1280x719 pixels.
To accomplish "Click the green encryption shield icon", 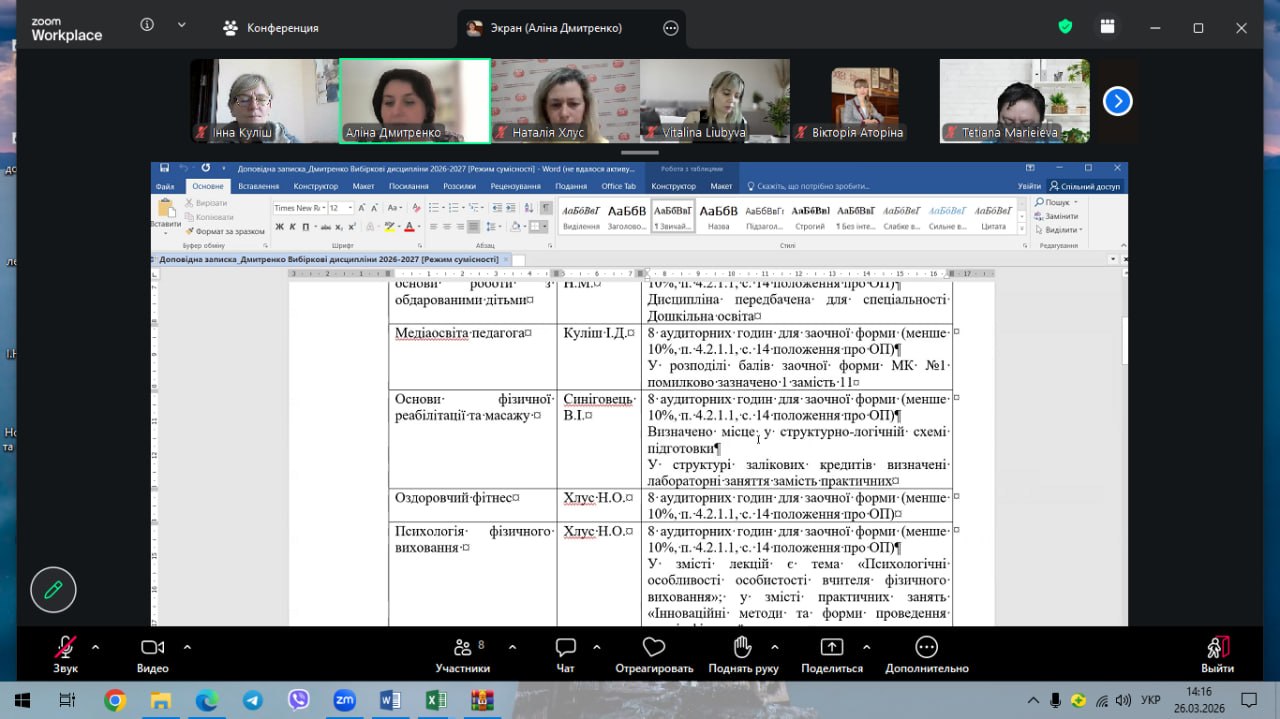I will click(x=1065, y=27).
